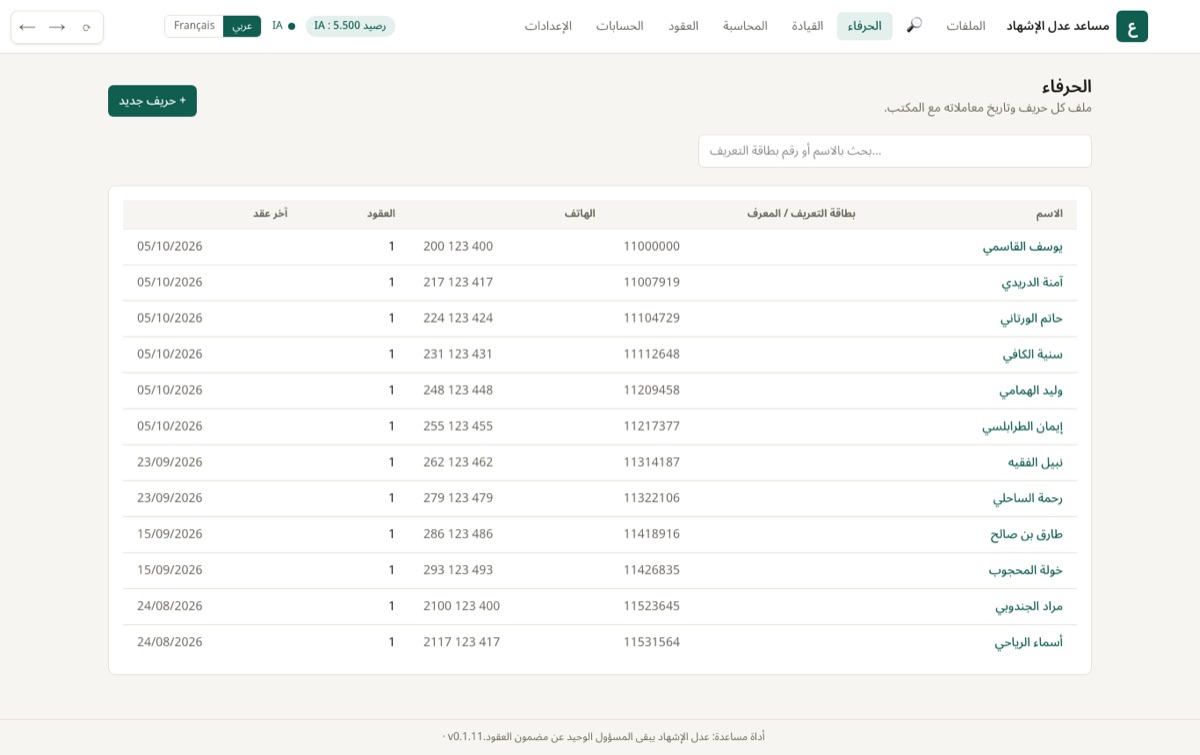Switch language to عربي

pyautogui.click(x=242, y=26)
